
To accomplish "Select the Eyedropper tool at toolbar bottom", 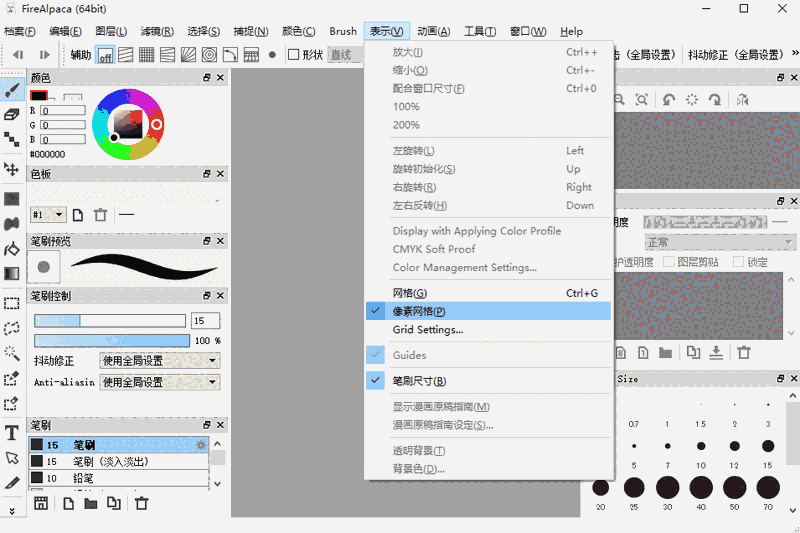I will click(x=12, y=483).
